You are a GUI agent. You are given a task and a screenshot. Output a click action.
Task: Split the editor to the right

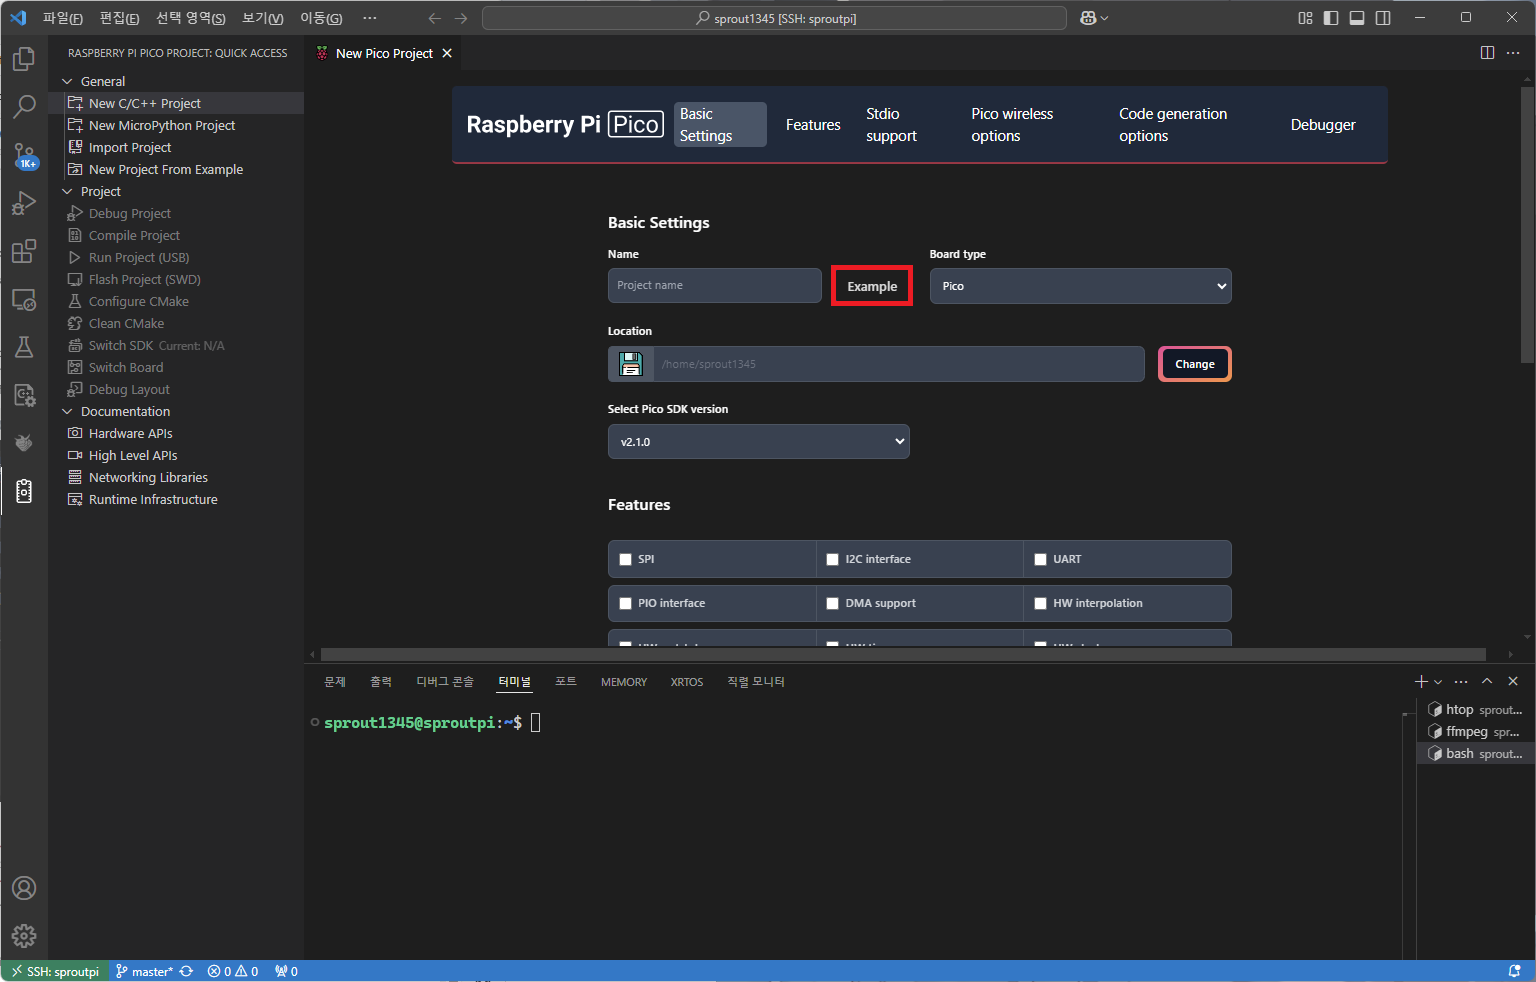coord(1487,53)
